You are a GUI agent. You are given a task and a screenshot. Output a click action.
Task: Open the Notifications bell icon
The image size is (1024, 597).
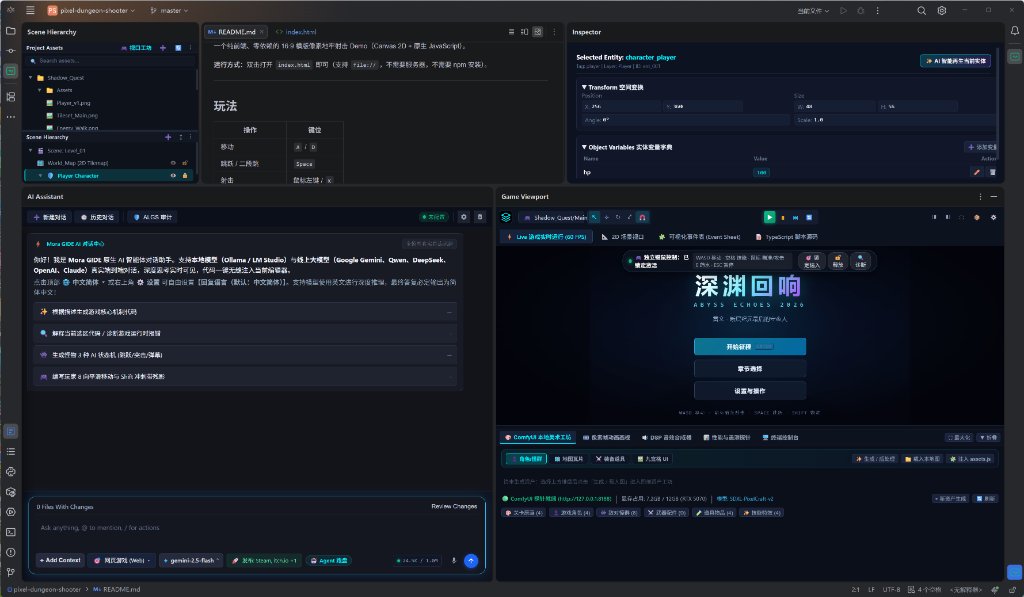[1014, 31]
